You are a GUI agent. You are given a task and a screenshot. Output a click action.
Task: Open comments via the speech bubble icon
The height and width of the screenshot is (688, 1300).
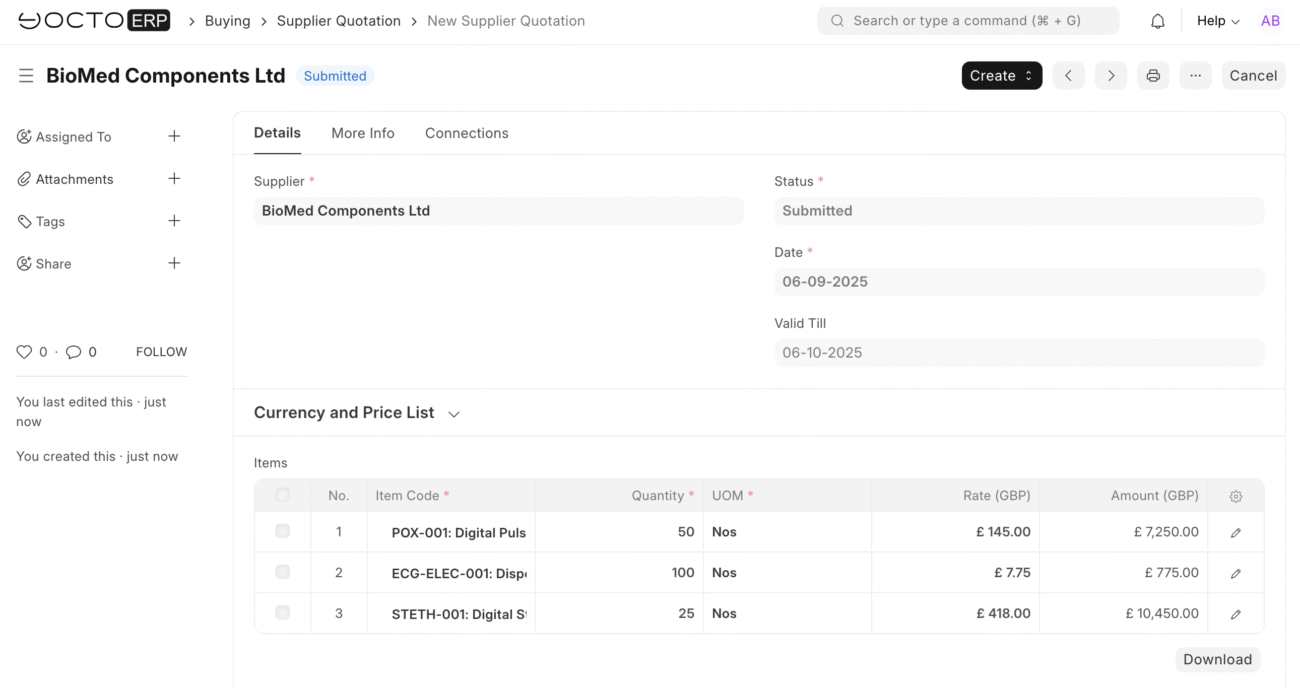coord(73,352)
